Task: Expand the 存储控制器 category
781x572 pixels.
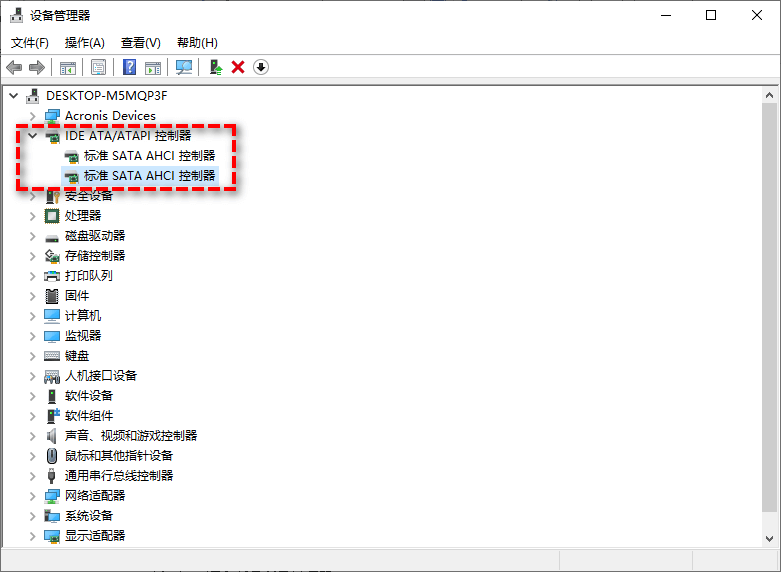Action: click(32, 256)
